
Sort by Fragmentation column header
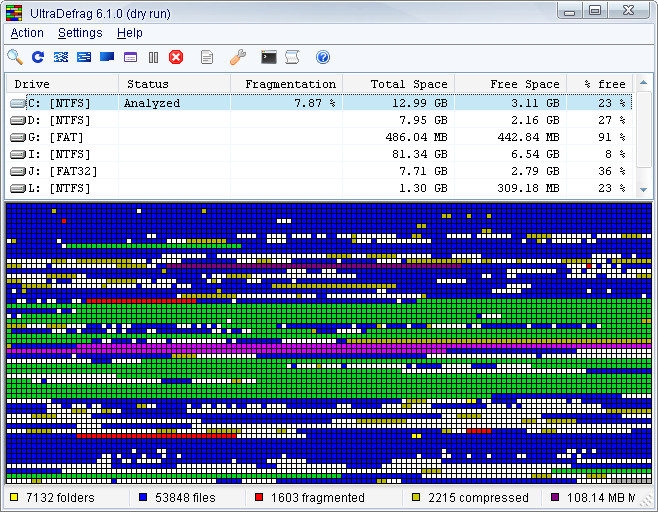click(286, 84)
